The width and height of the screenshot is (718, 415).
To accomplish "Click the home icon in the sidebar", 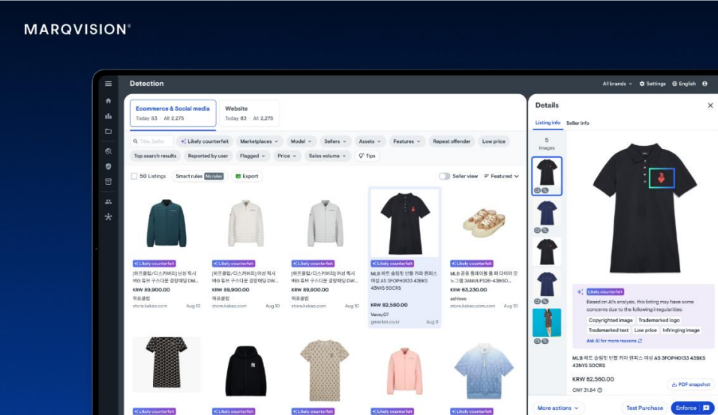I will 108,99.
